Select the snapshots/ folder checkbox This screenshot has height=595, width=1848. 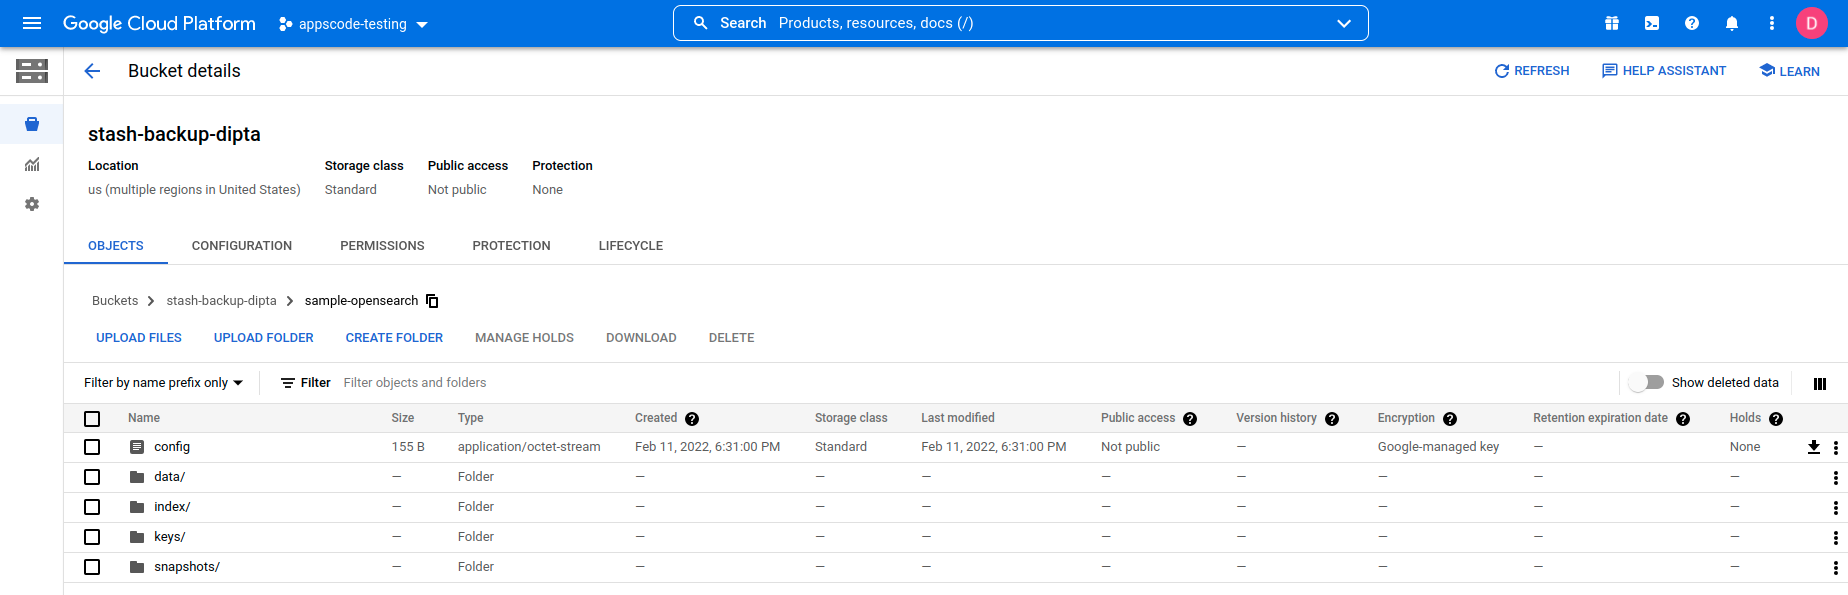point(92,567)
